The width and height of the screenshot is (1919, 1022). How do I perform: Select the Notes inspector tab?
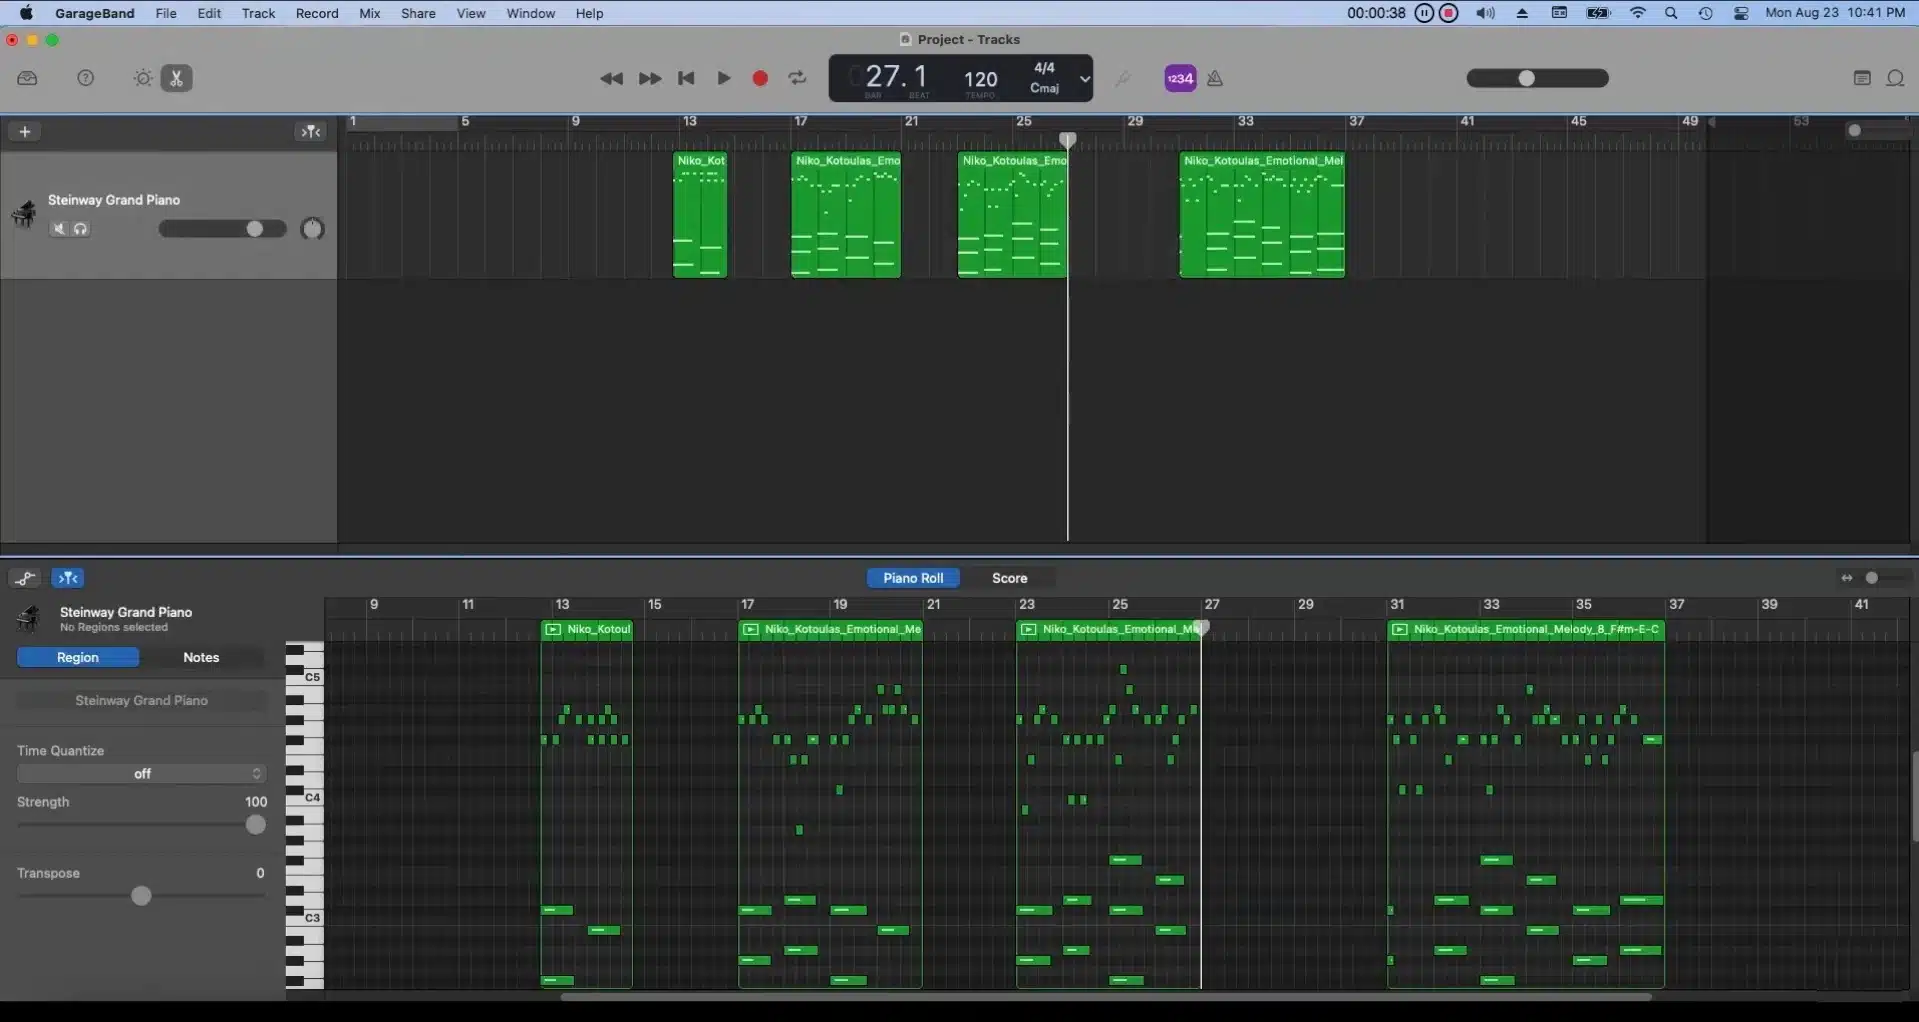[x=201, y=657]
